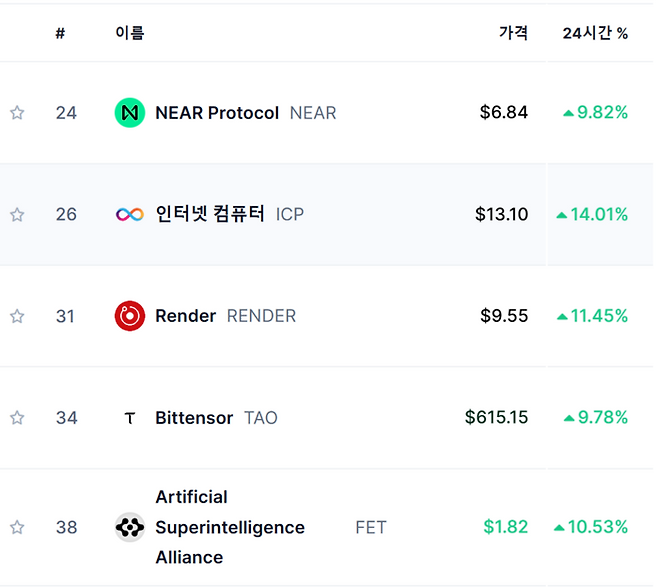Open the Render coin name link

coord(186,316)
